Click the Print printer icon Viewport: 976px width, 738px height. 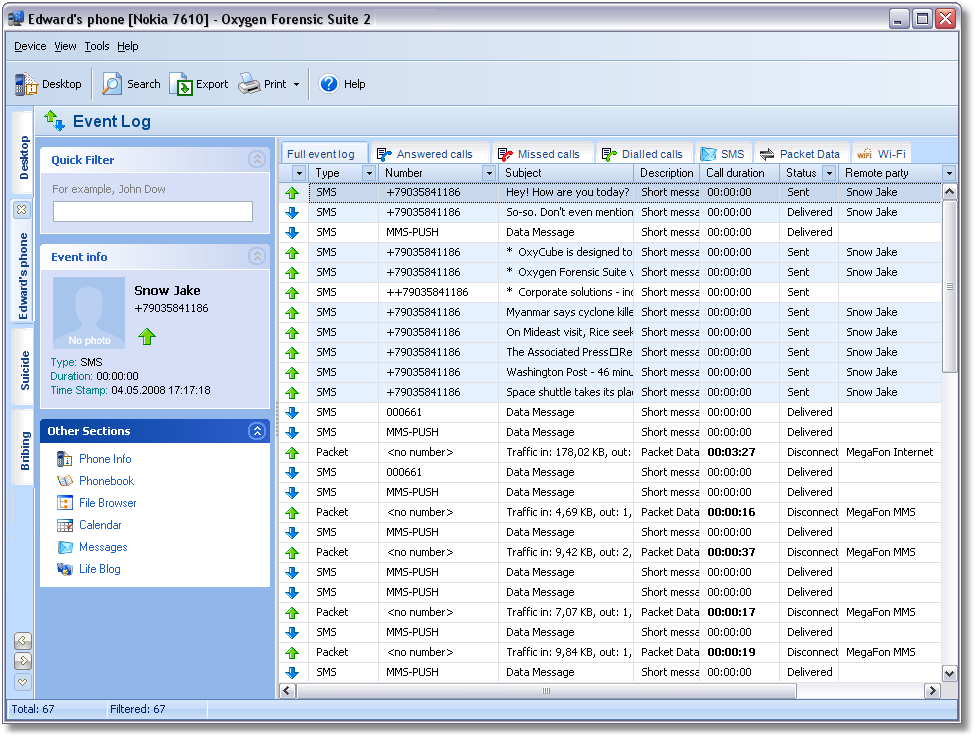249,85
